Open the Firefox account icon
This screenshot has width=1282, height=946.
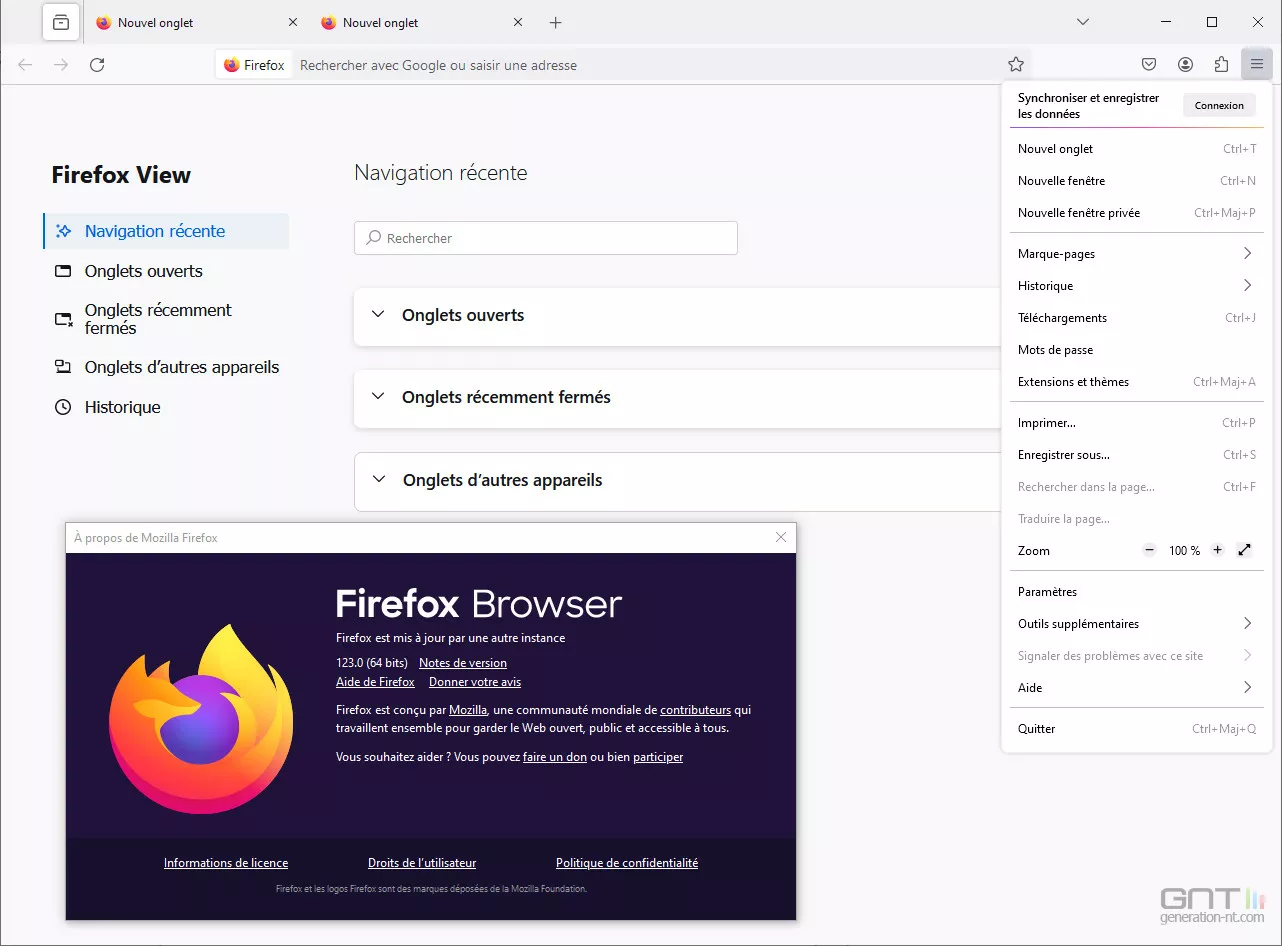(x=1185, y=65)
